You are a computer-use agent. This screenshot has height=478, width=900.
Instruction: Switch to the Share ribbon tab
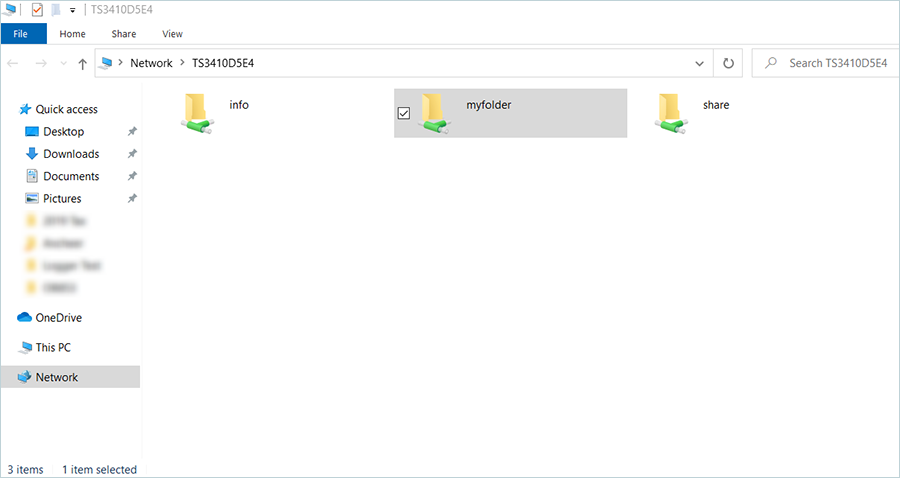[x=124, y=34]
